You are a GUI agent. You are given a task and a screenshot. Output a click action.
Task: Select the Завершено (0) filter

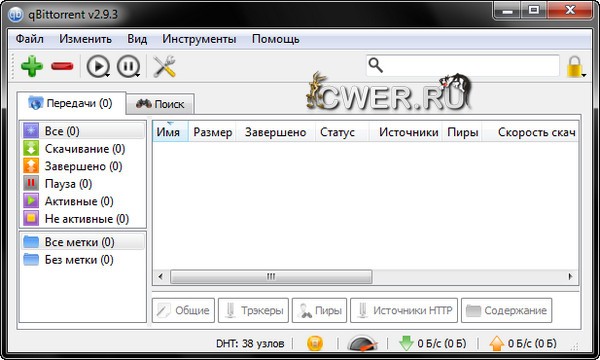tap(83, 166)
